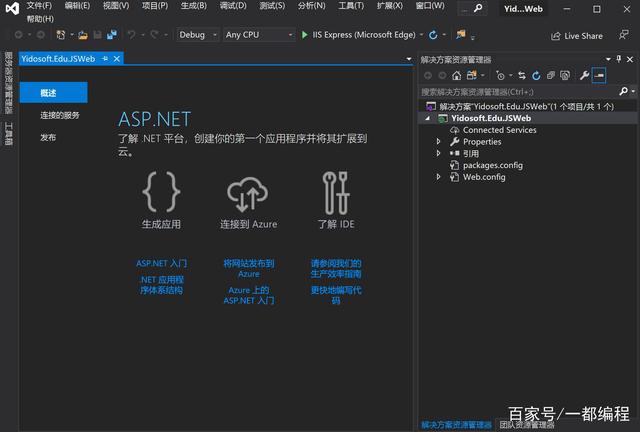Close the Yidosoft.Edu.JSWeb document tab
Image resolution: width=640 pixels, height=432 pixels.
click(x=117, y=59)
